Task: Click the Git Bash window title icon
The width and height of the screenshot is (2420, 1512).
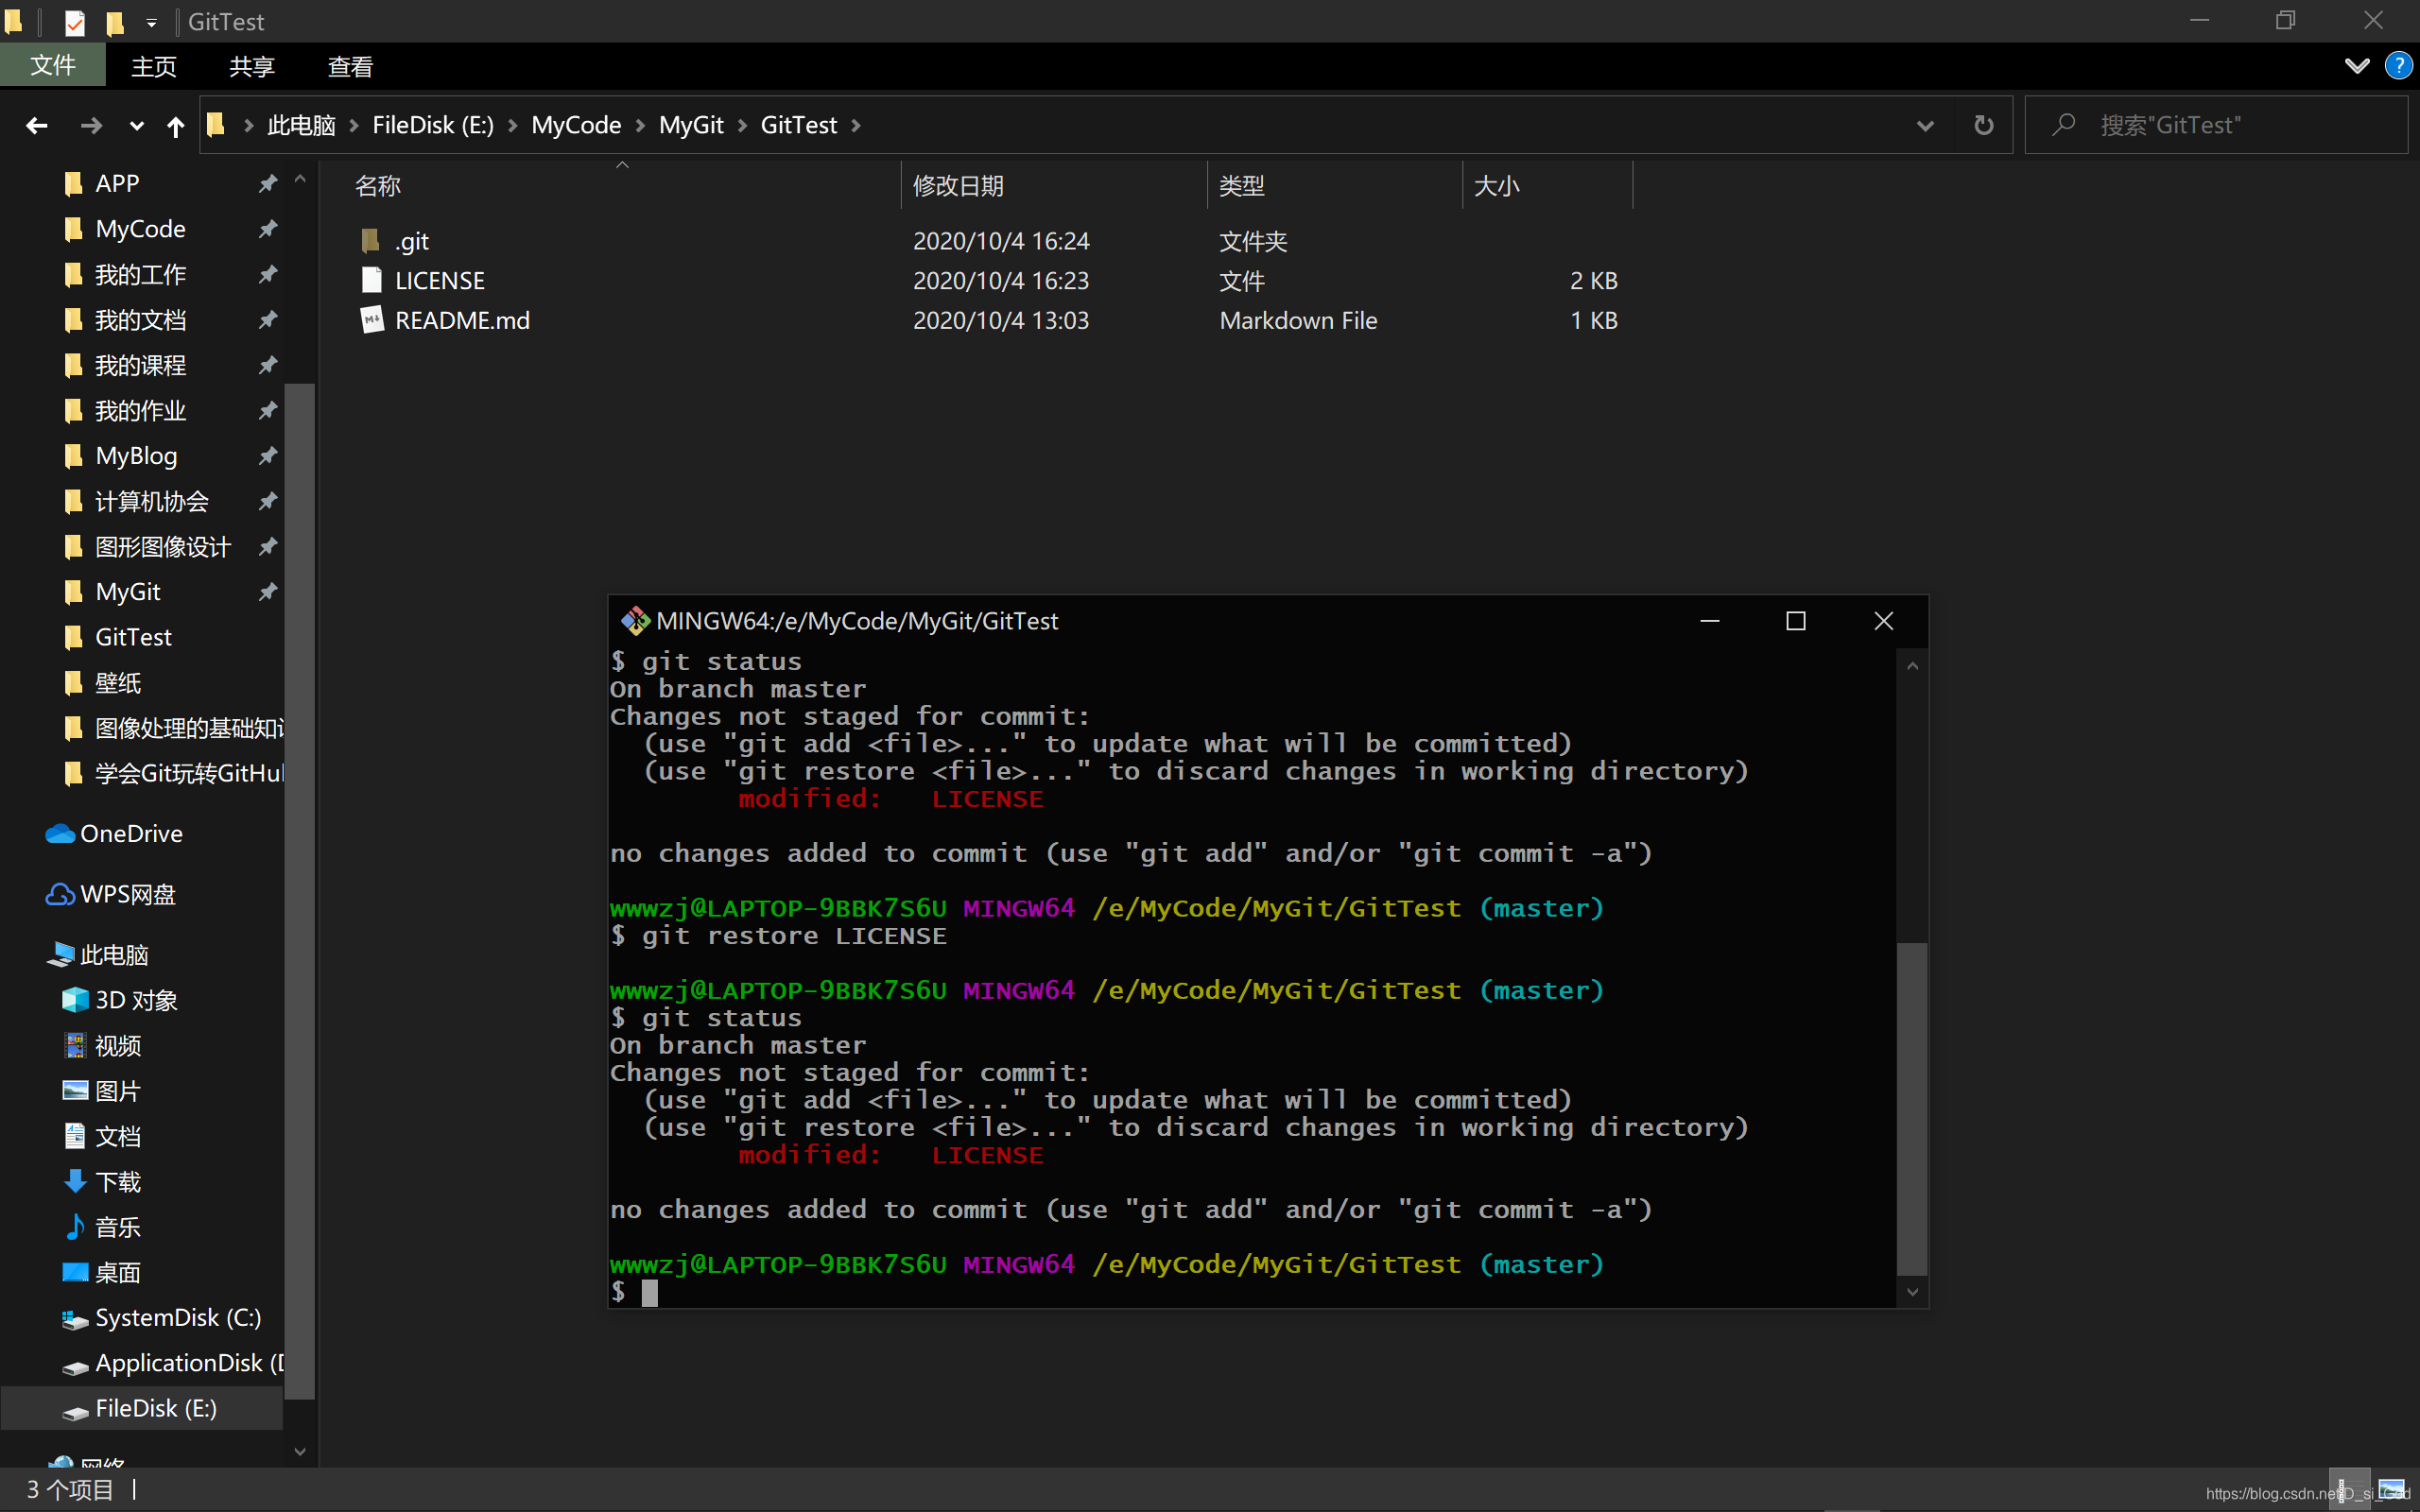Action: pos(634,621)
